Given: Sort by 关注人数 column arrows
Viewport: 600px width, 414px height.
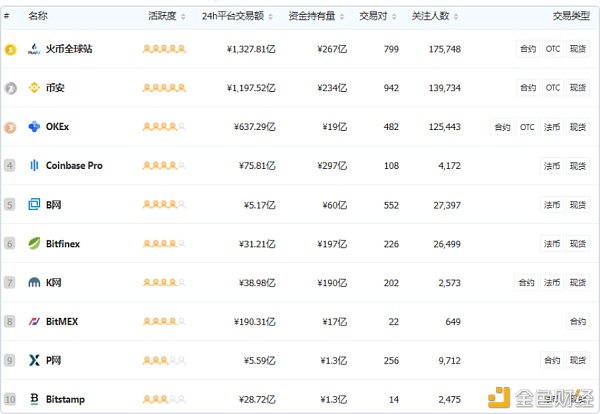Looking at the screenshot, I should click(456, 16).
